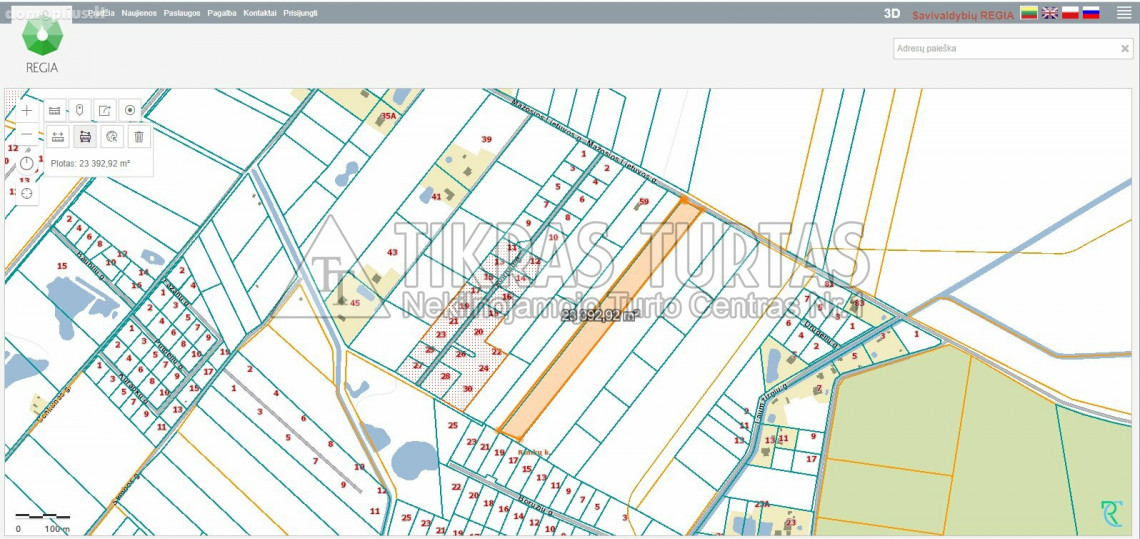Switch to 3D map view

(x=892, y=14)
